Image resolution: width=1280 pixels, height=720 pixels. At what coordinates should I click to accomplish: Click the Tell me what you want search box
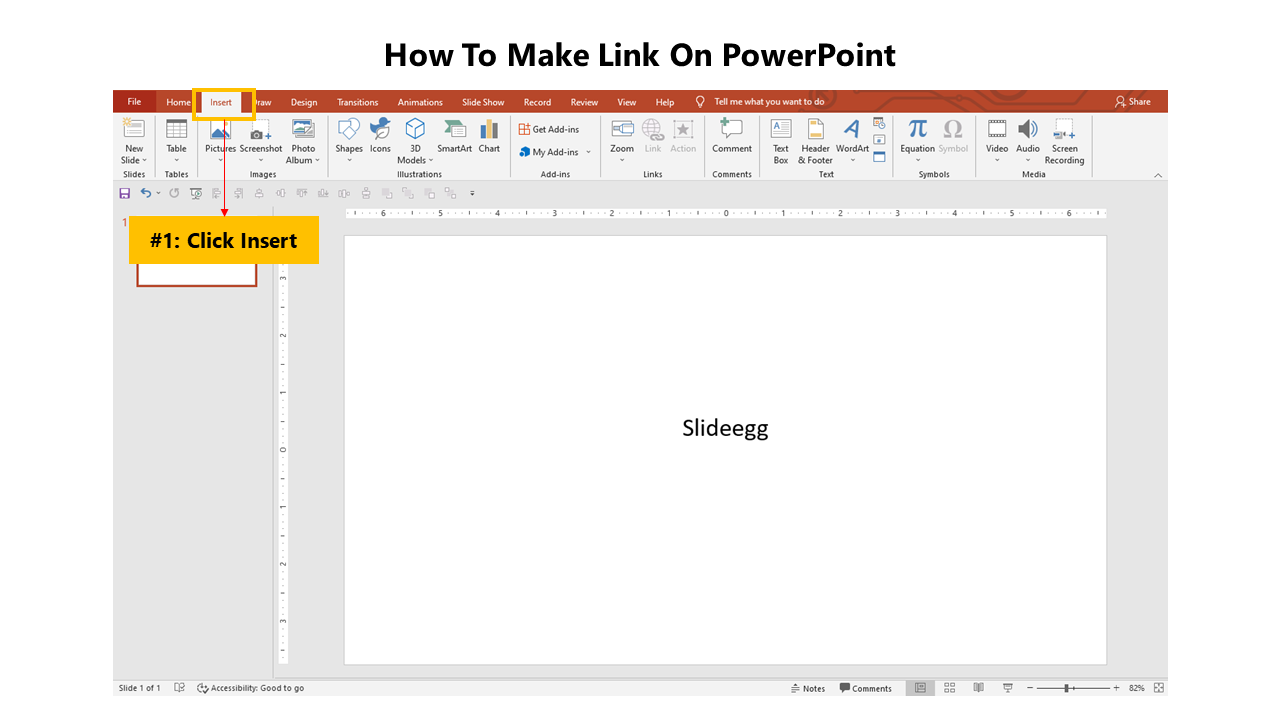(x=769, y=102)
